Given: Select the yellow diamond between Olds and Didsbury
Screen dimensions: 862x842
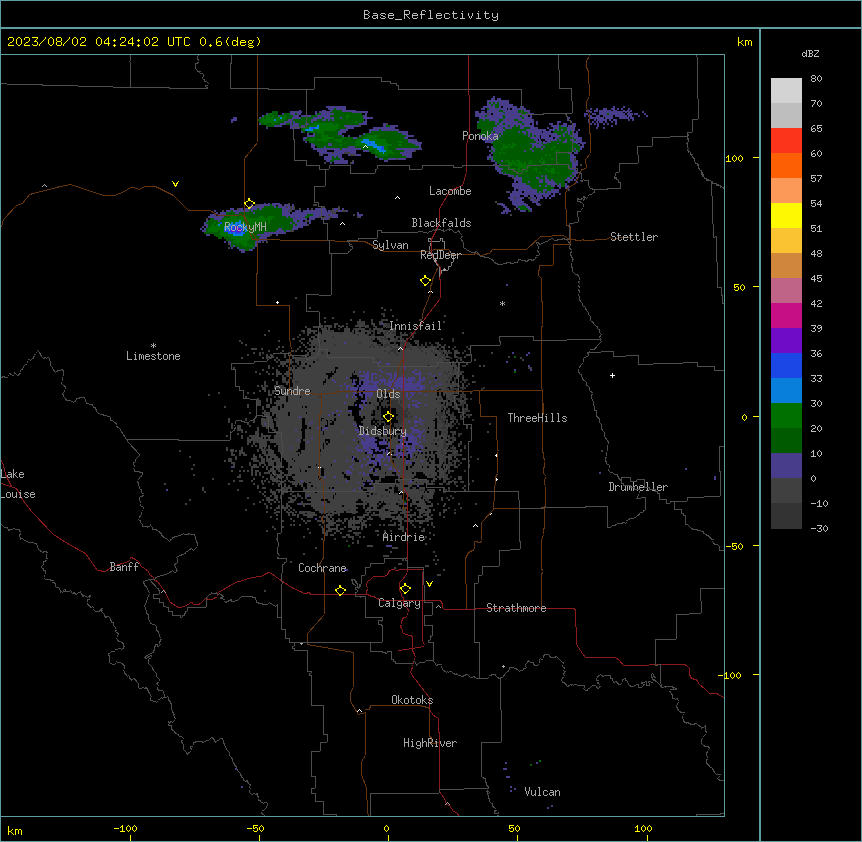Looking at the screenshot, I should pyautogui.click(x=388, y=417).
